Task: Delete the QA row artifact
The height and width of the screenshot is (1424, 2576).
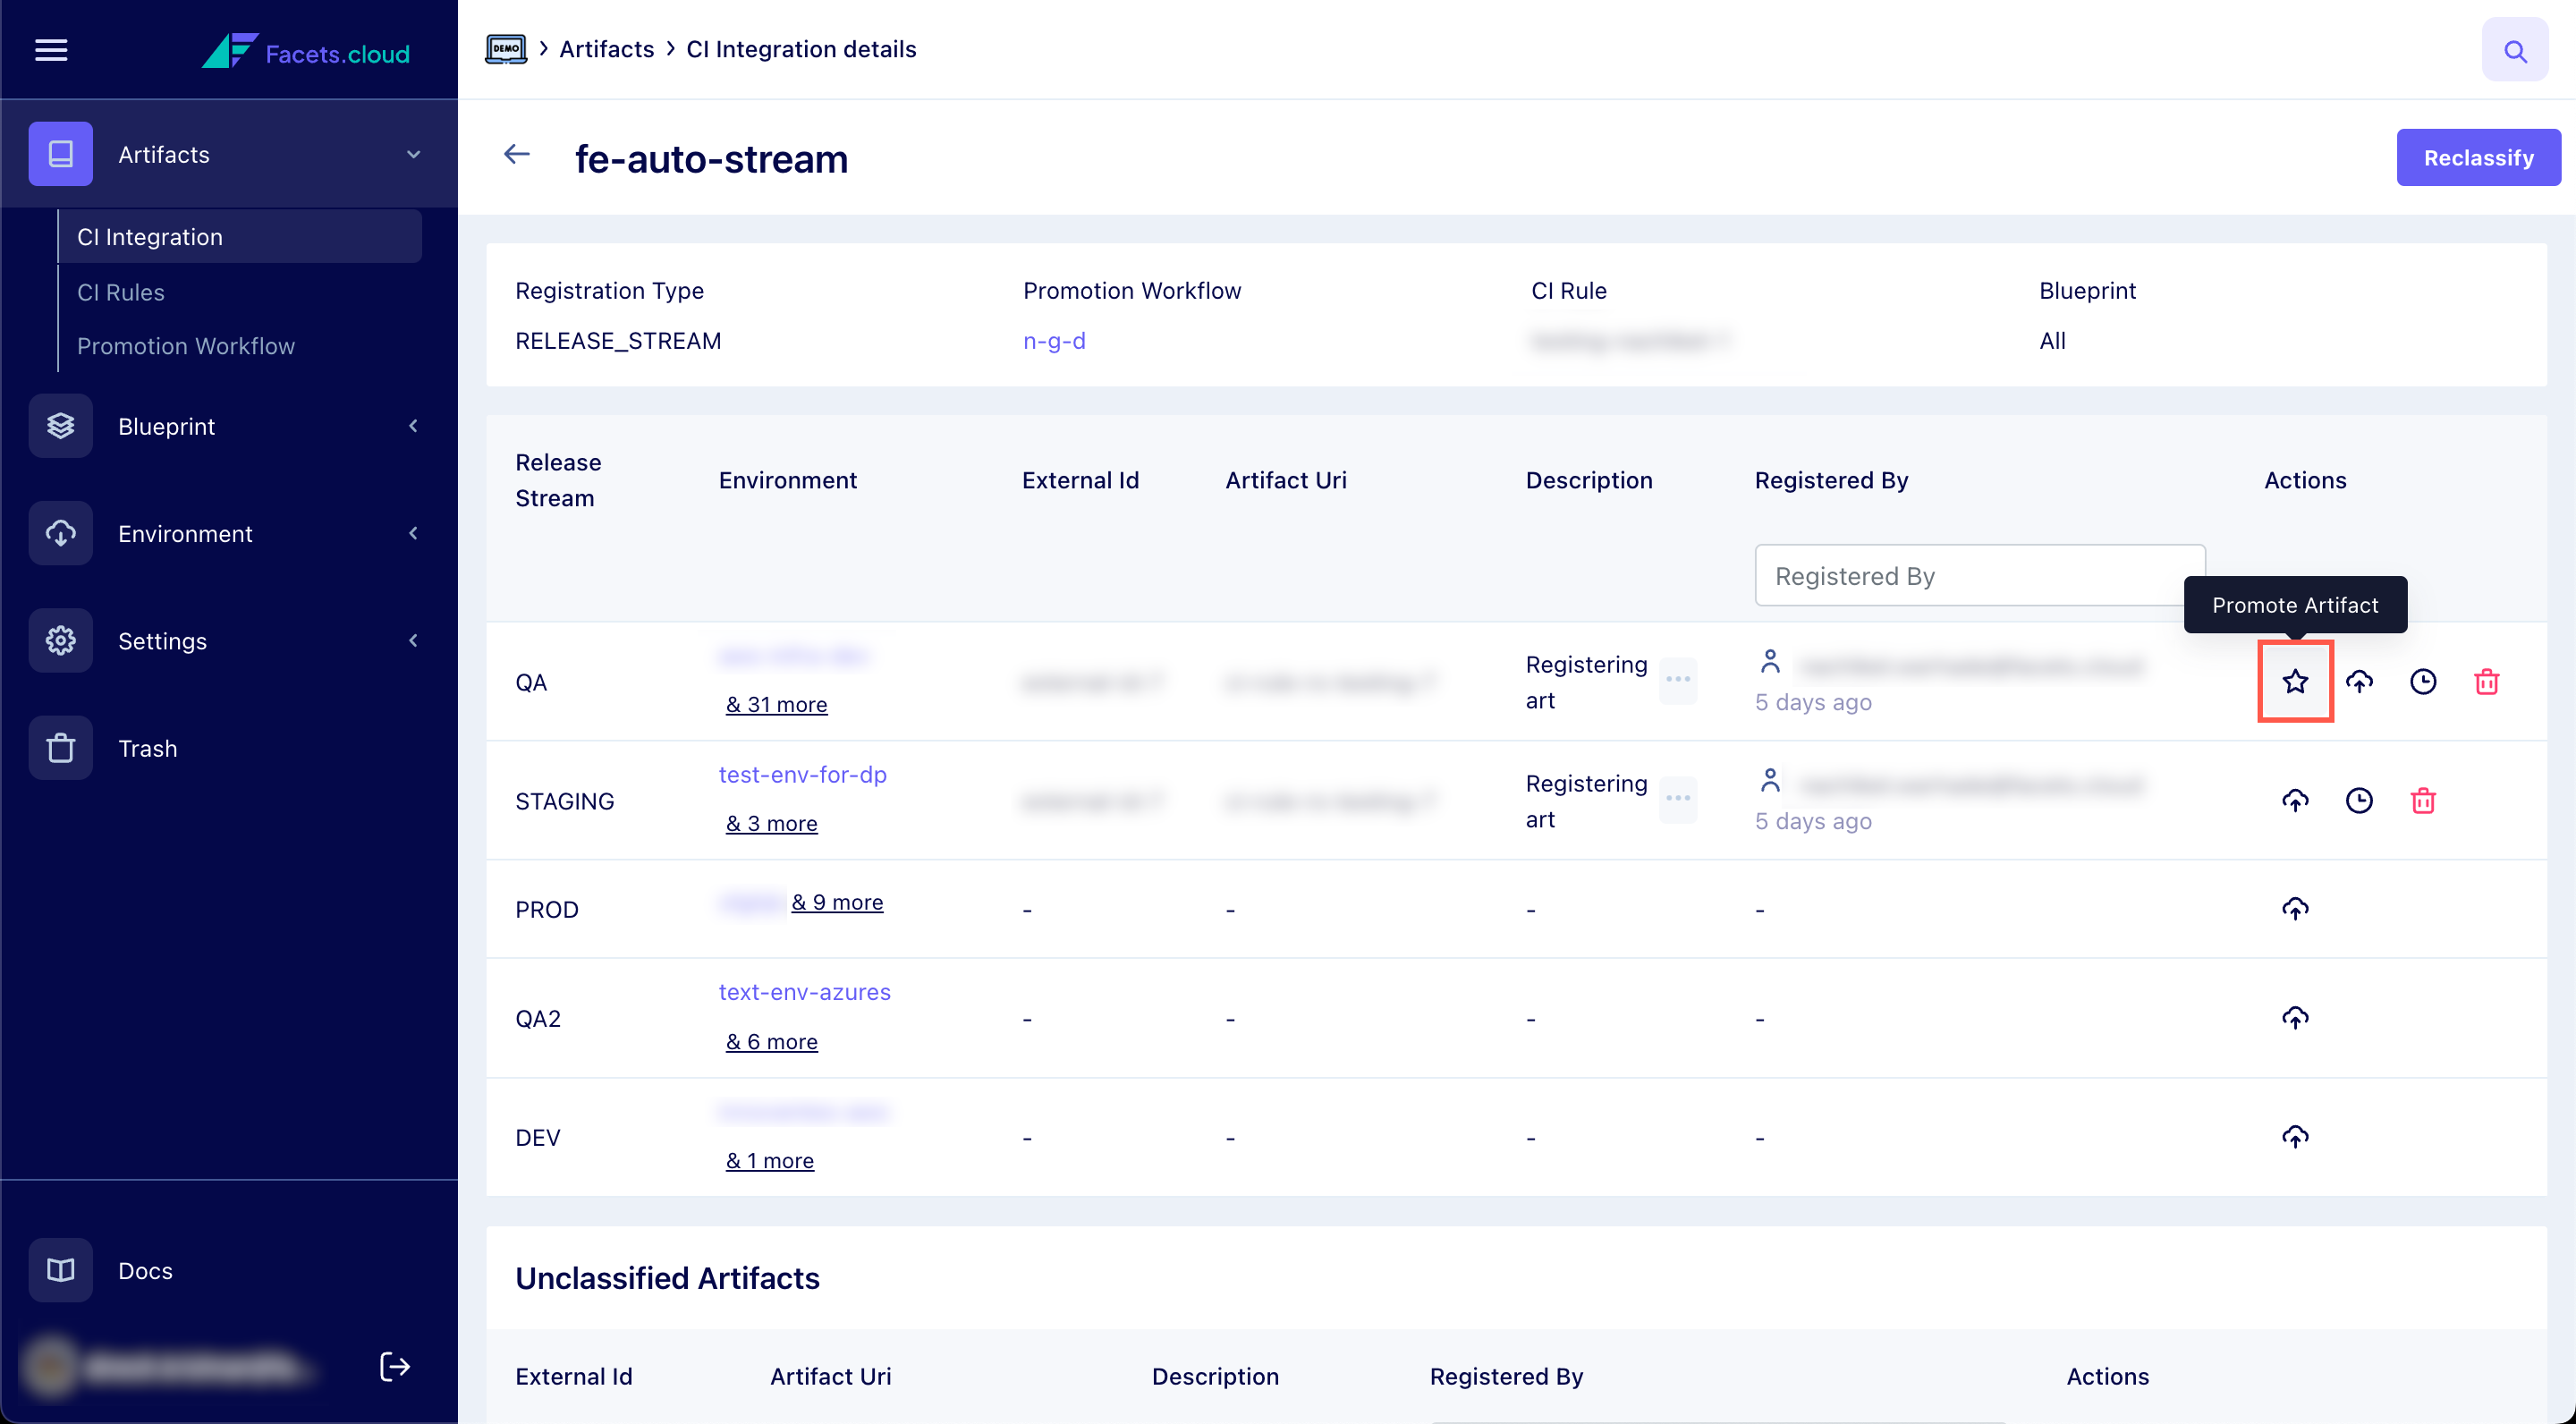Action: [2487, 682]
